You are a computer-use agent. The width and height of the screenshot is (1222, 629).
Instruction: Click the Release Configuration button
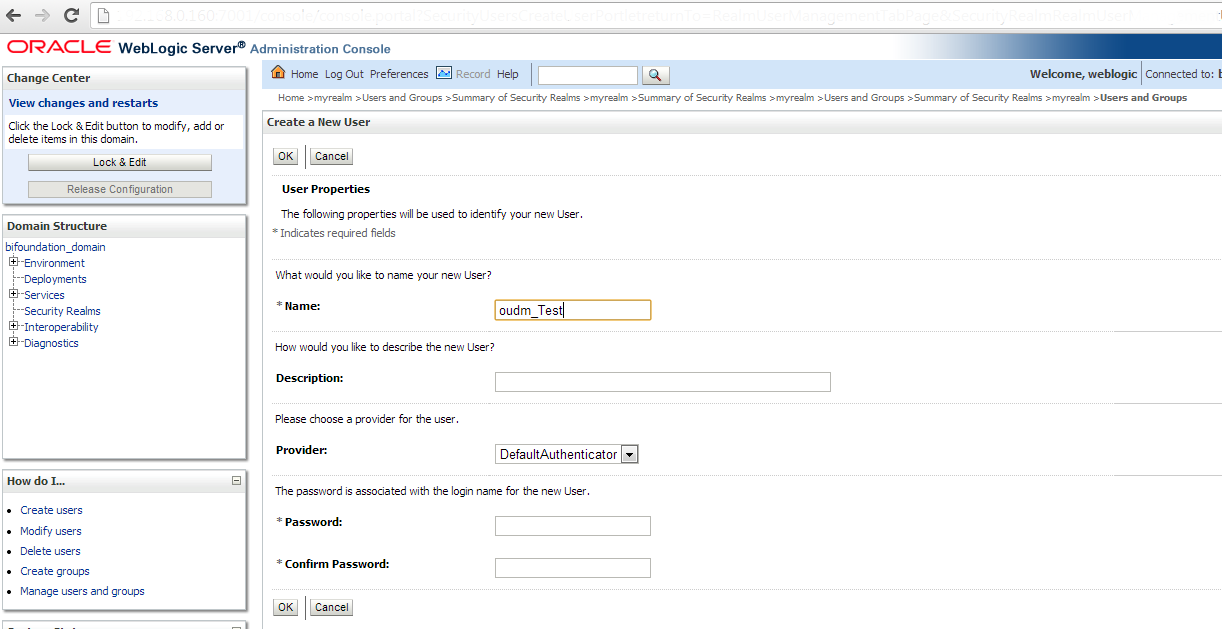[x=120, y=189]
